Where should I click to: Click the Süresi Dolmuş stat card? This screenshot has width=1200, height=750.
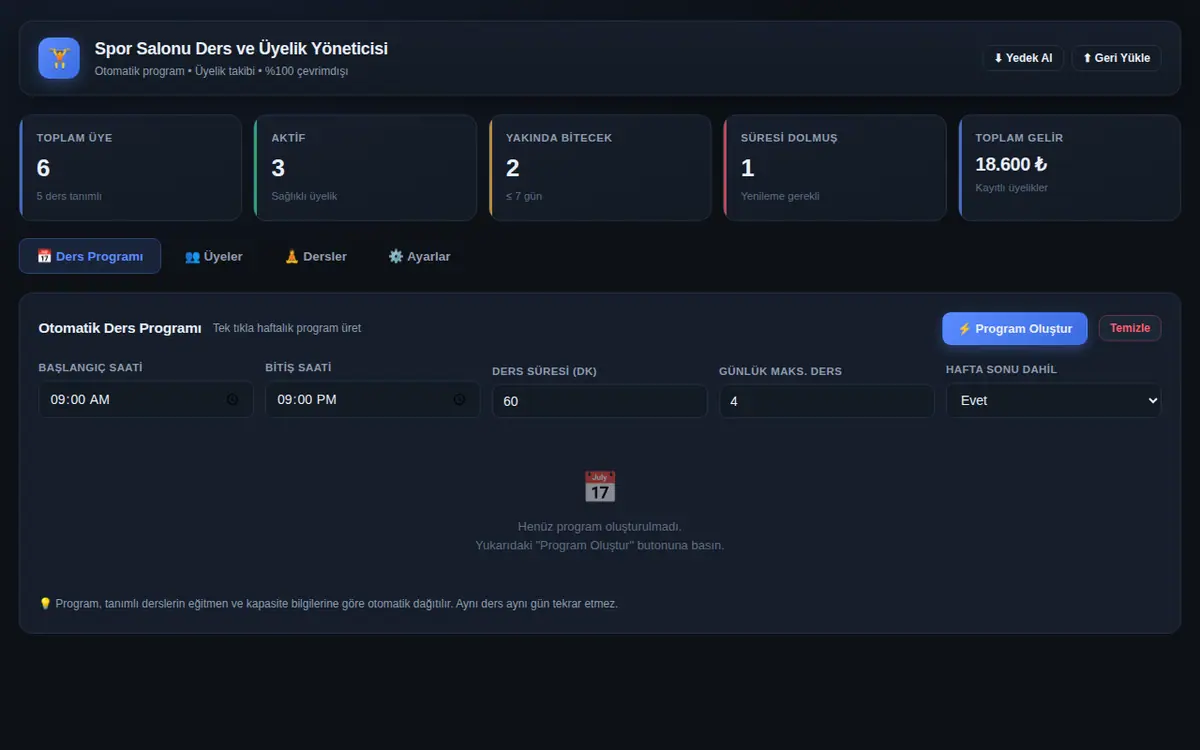click(x=835, y=167)
